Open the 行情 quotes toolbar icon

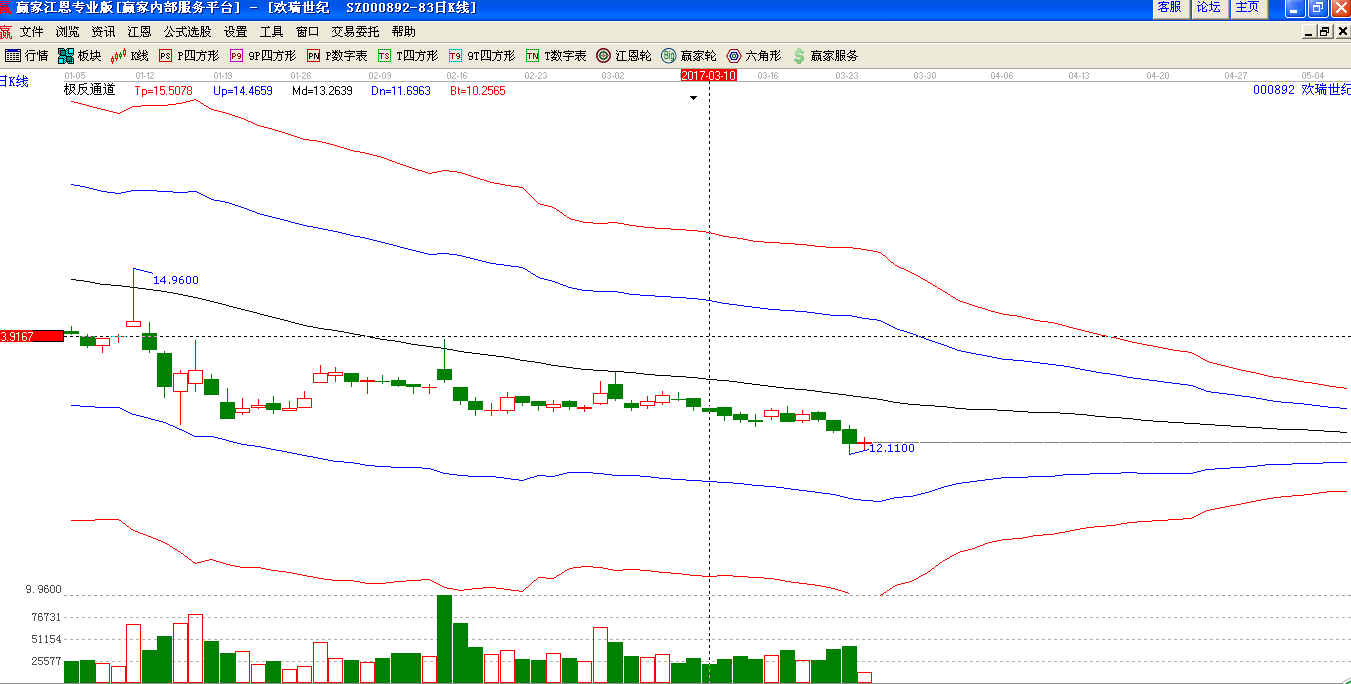[27, 56]
